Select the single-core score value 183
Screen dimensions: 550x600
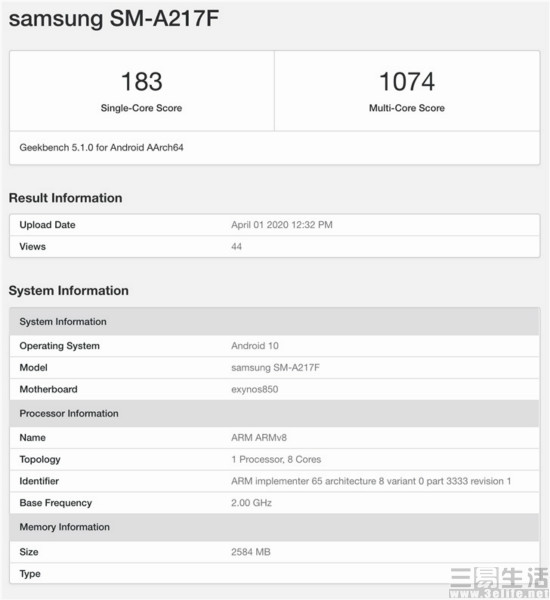click(142, 82)
